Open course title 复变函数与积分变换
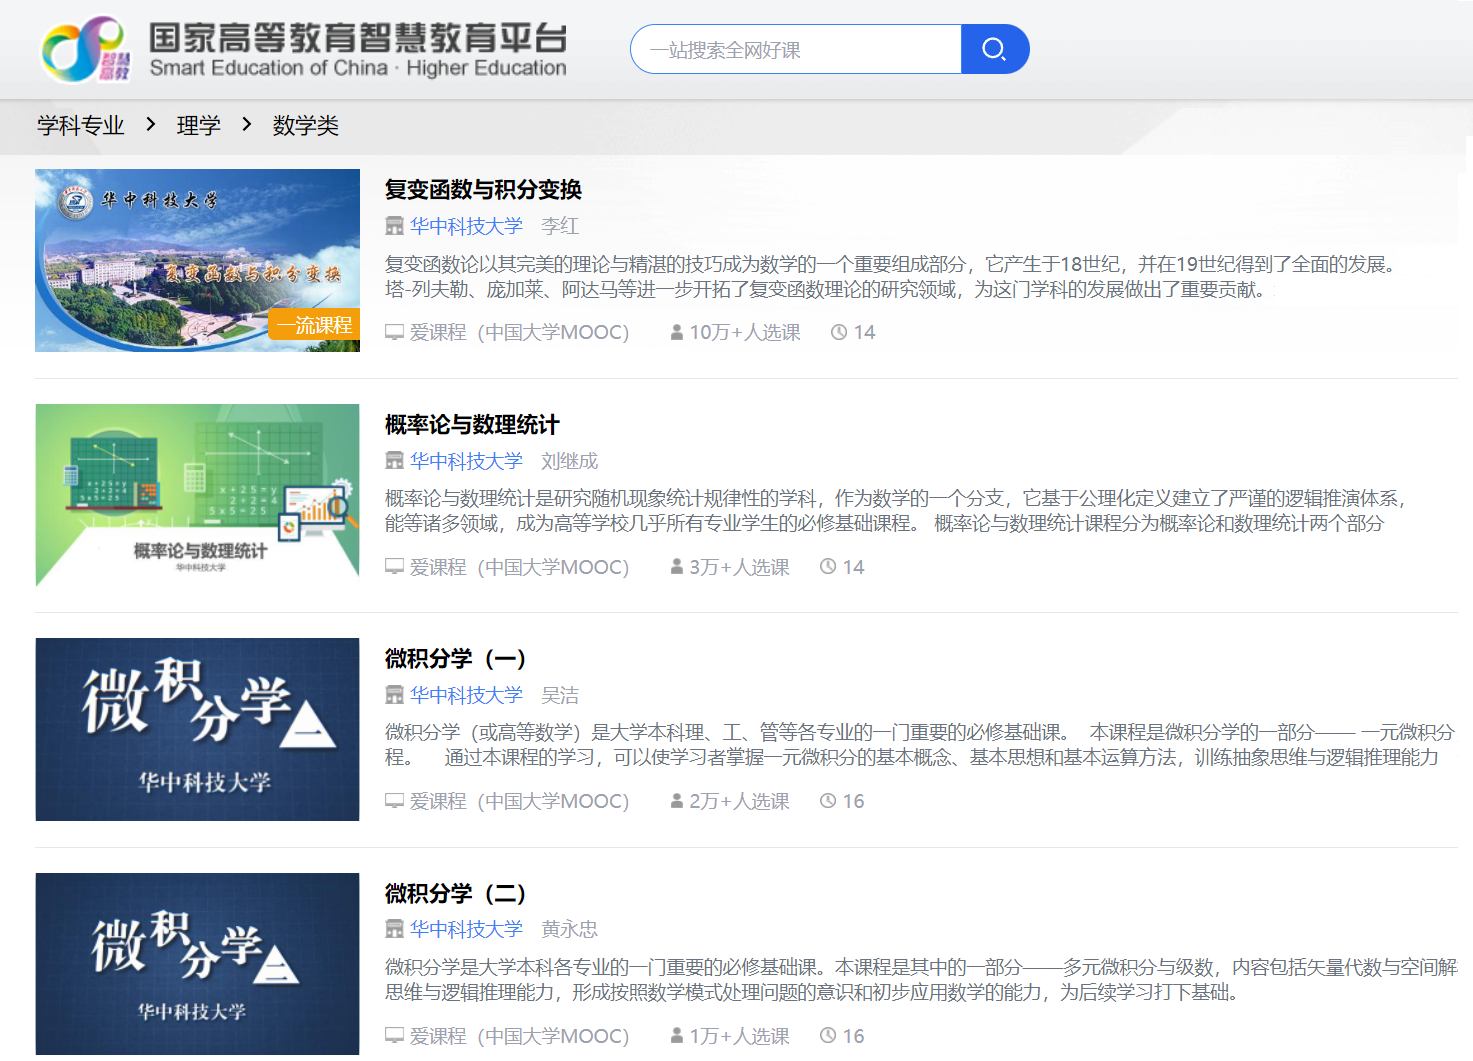The width and height of the screenshot is (1473, 1061). click(483, 190)
